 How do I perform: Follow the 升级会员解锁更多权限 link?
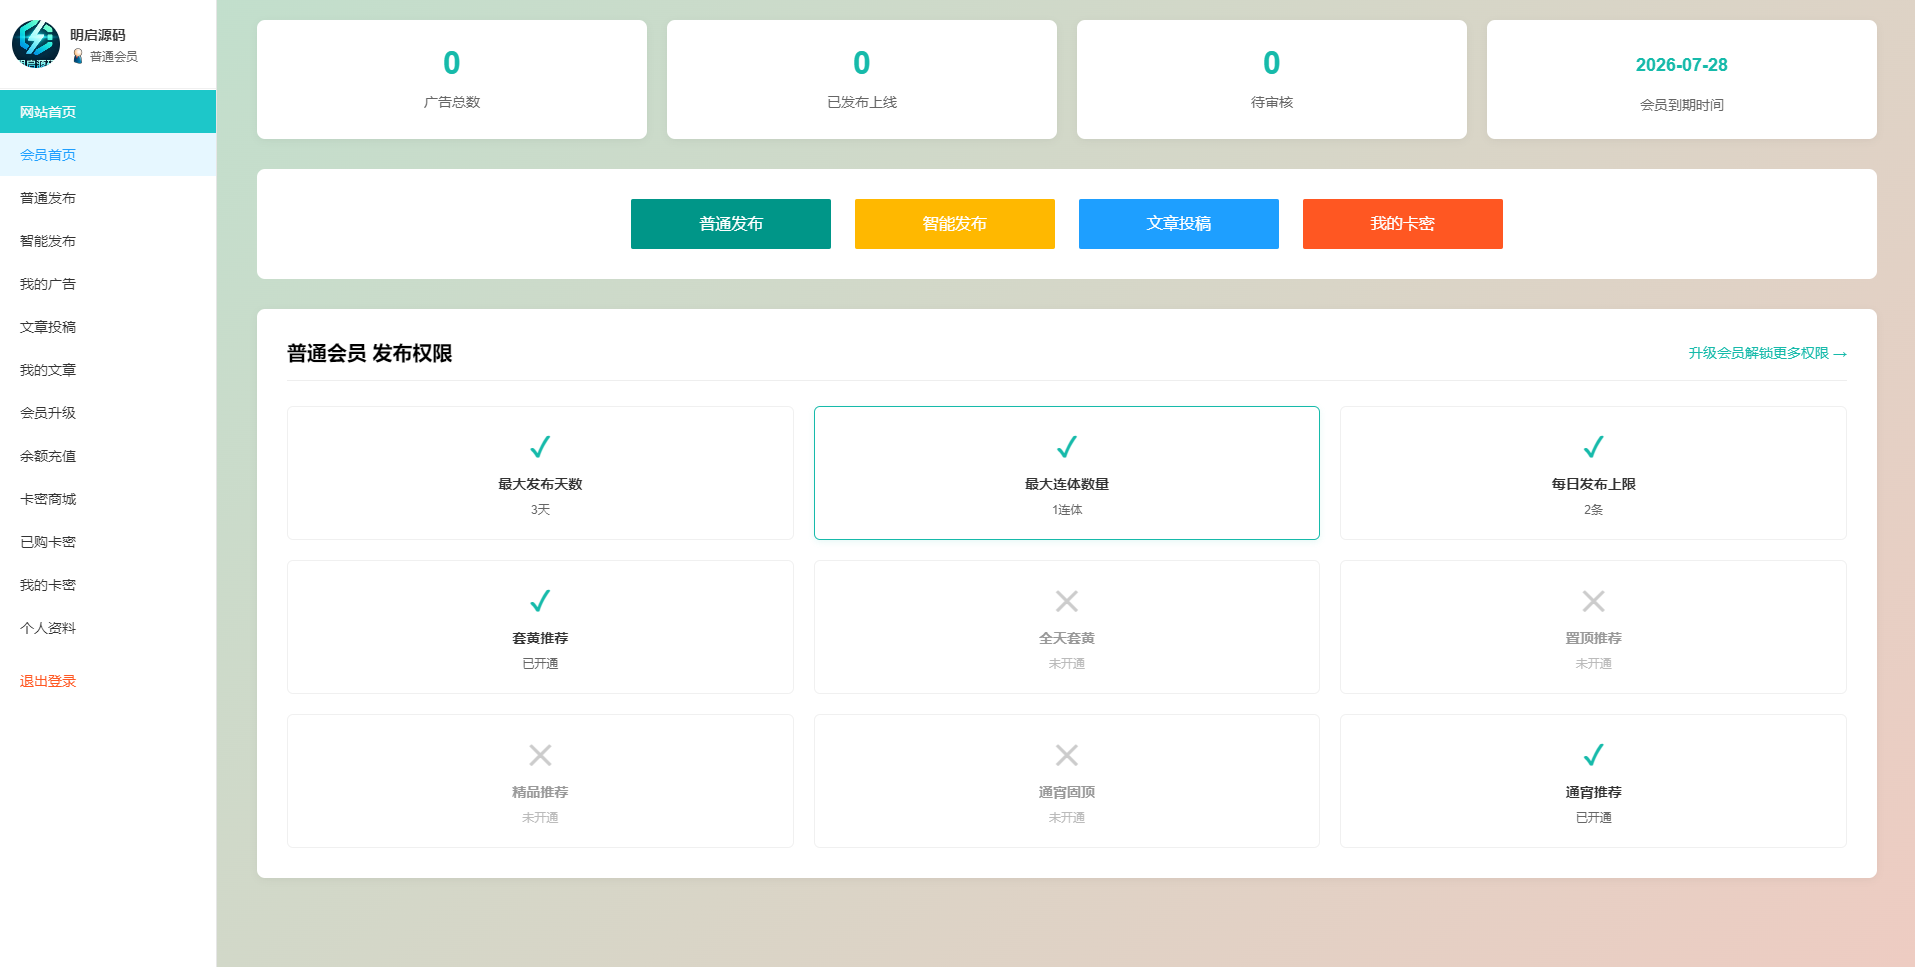(x=1767, y=353)
